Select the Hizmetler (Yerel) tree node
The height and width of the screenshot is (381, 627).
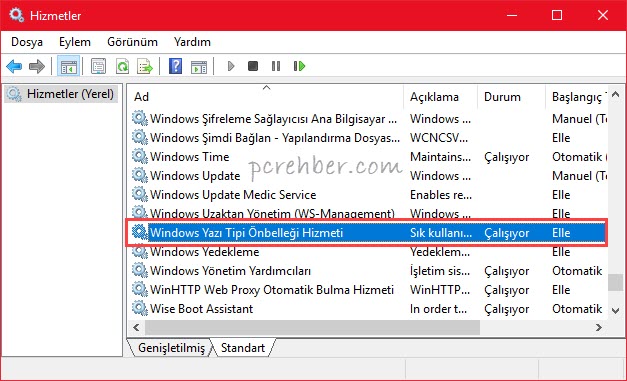click(61, 94)
